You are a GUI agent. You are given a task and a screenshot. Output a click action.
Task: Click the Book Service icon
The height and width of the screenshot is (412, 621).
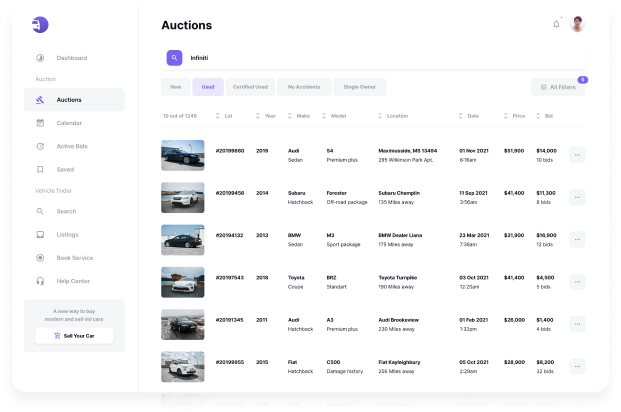(x=40, y=258)
